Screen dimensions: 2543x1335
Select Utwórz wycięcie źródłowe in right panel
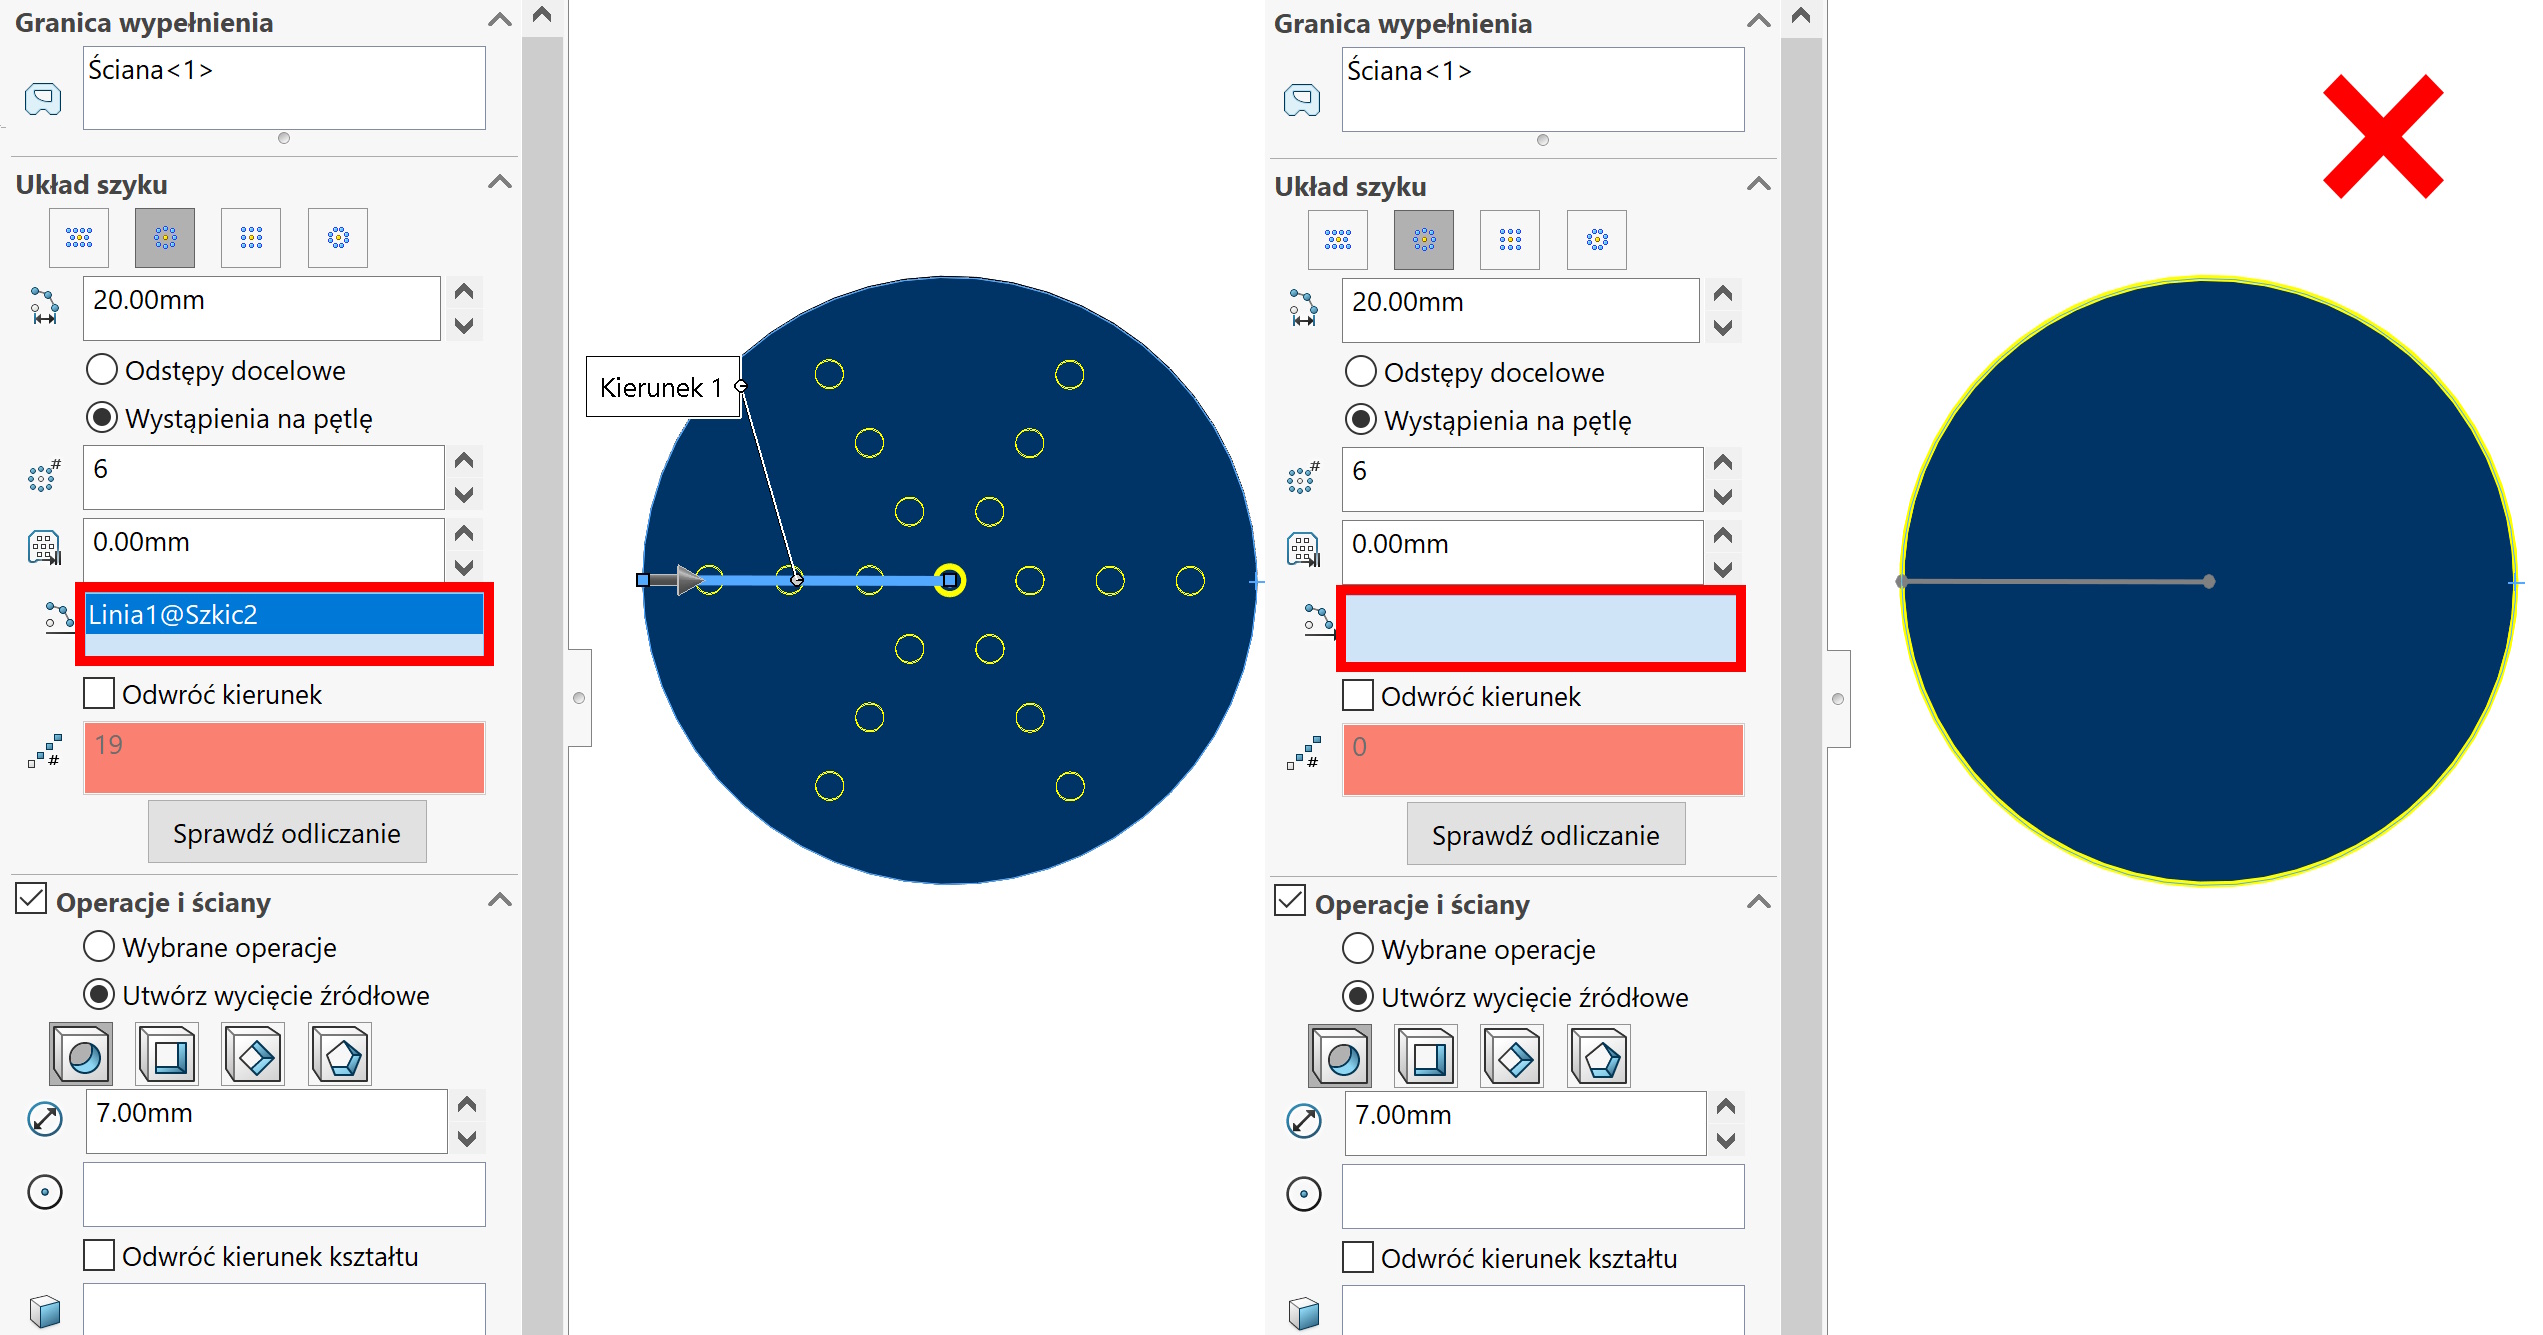[x=1358, y=996]
